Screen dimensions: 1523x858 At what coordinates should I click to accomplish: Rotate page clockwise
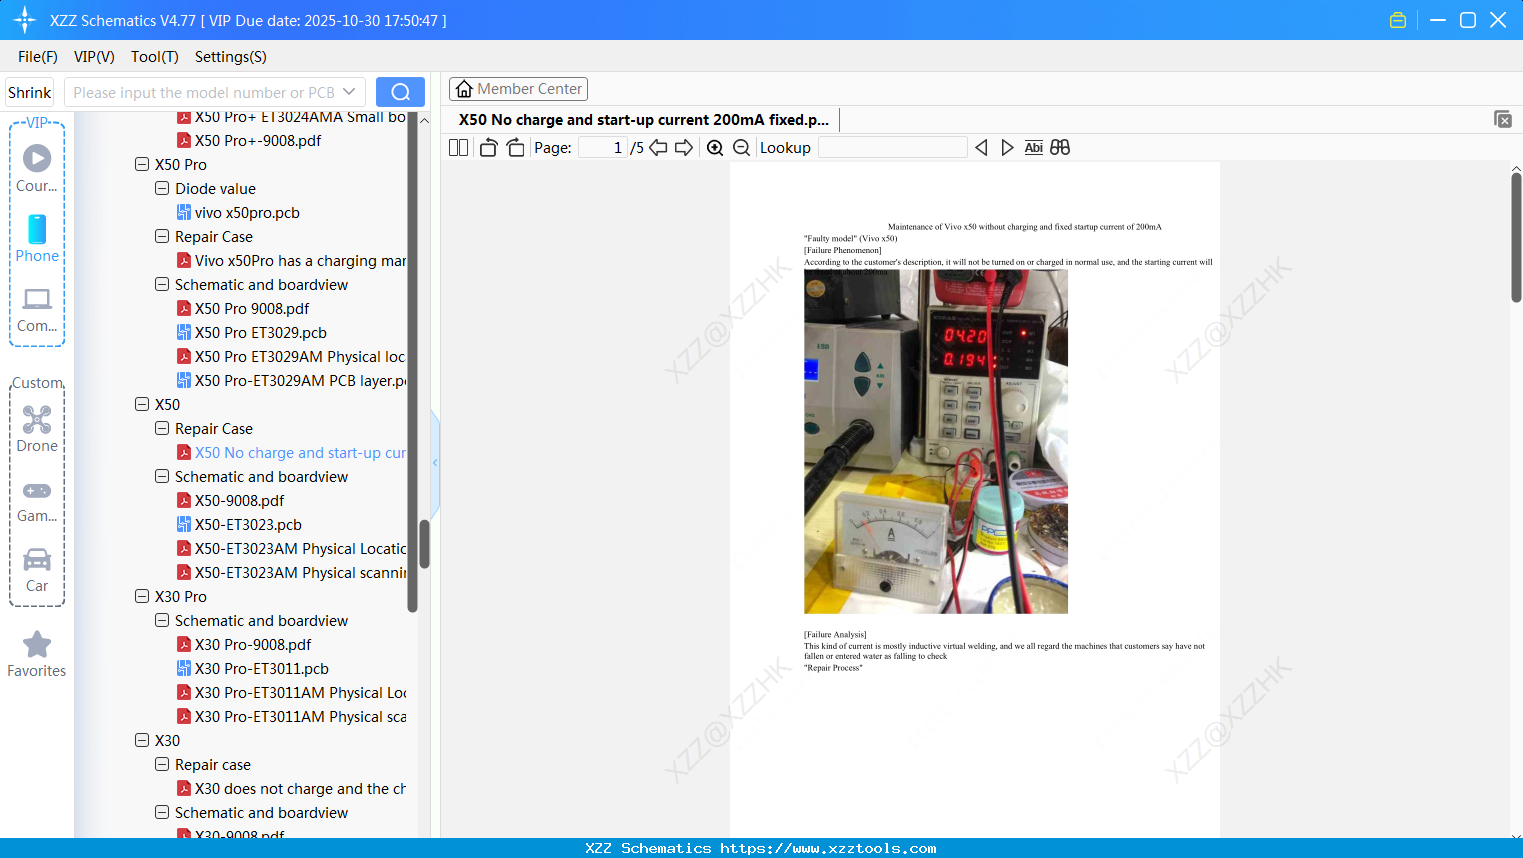point(515,148)
